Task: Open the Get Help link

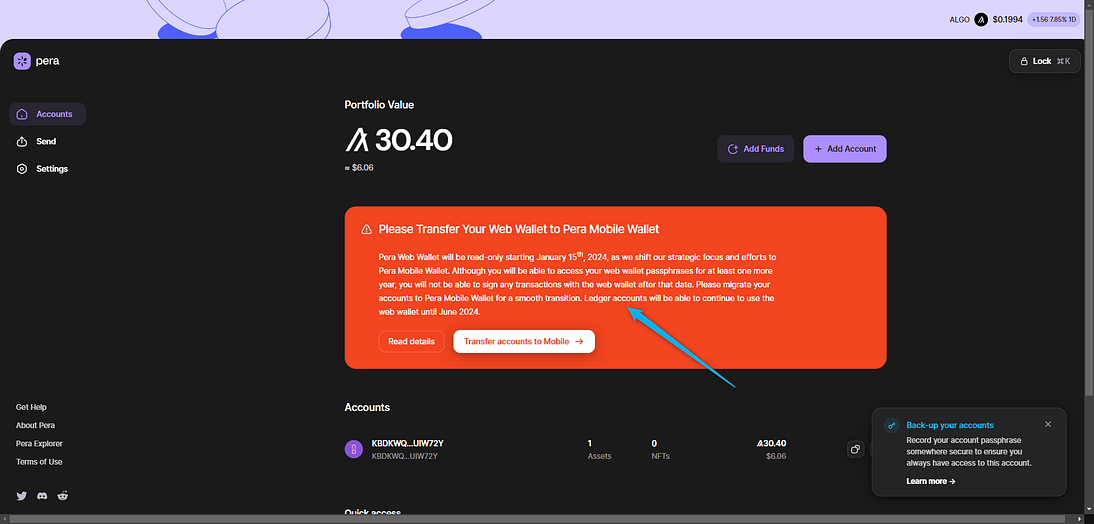Action: point(31,407)
